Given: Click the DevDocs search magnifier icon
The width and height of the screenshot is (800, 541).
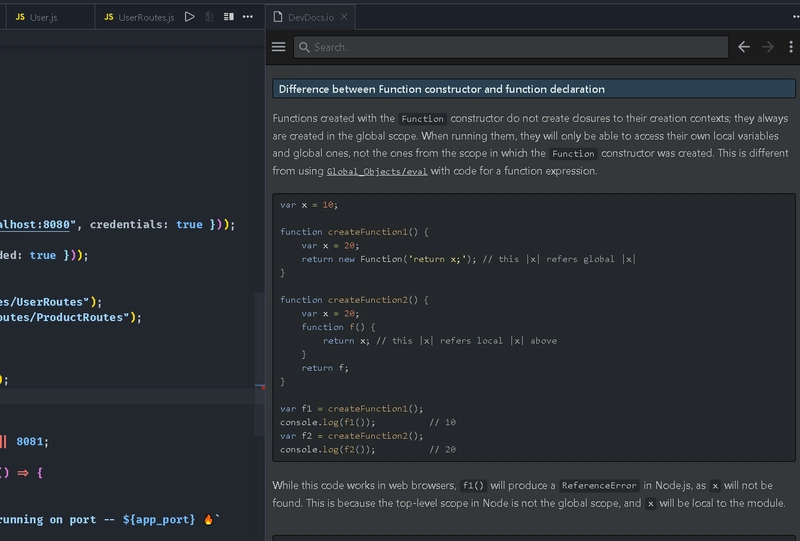Looking at the screenshot, I should tap(304, 47).
